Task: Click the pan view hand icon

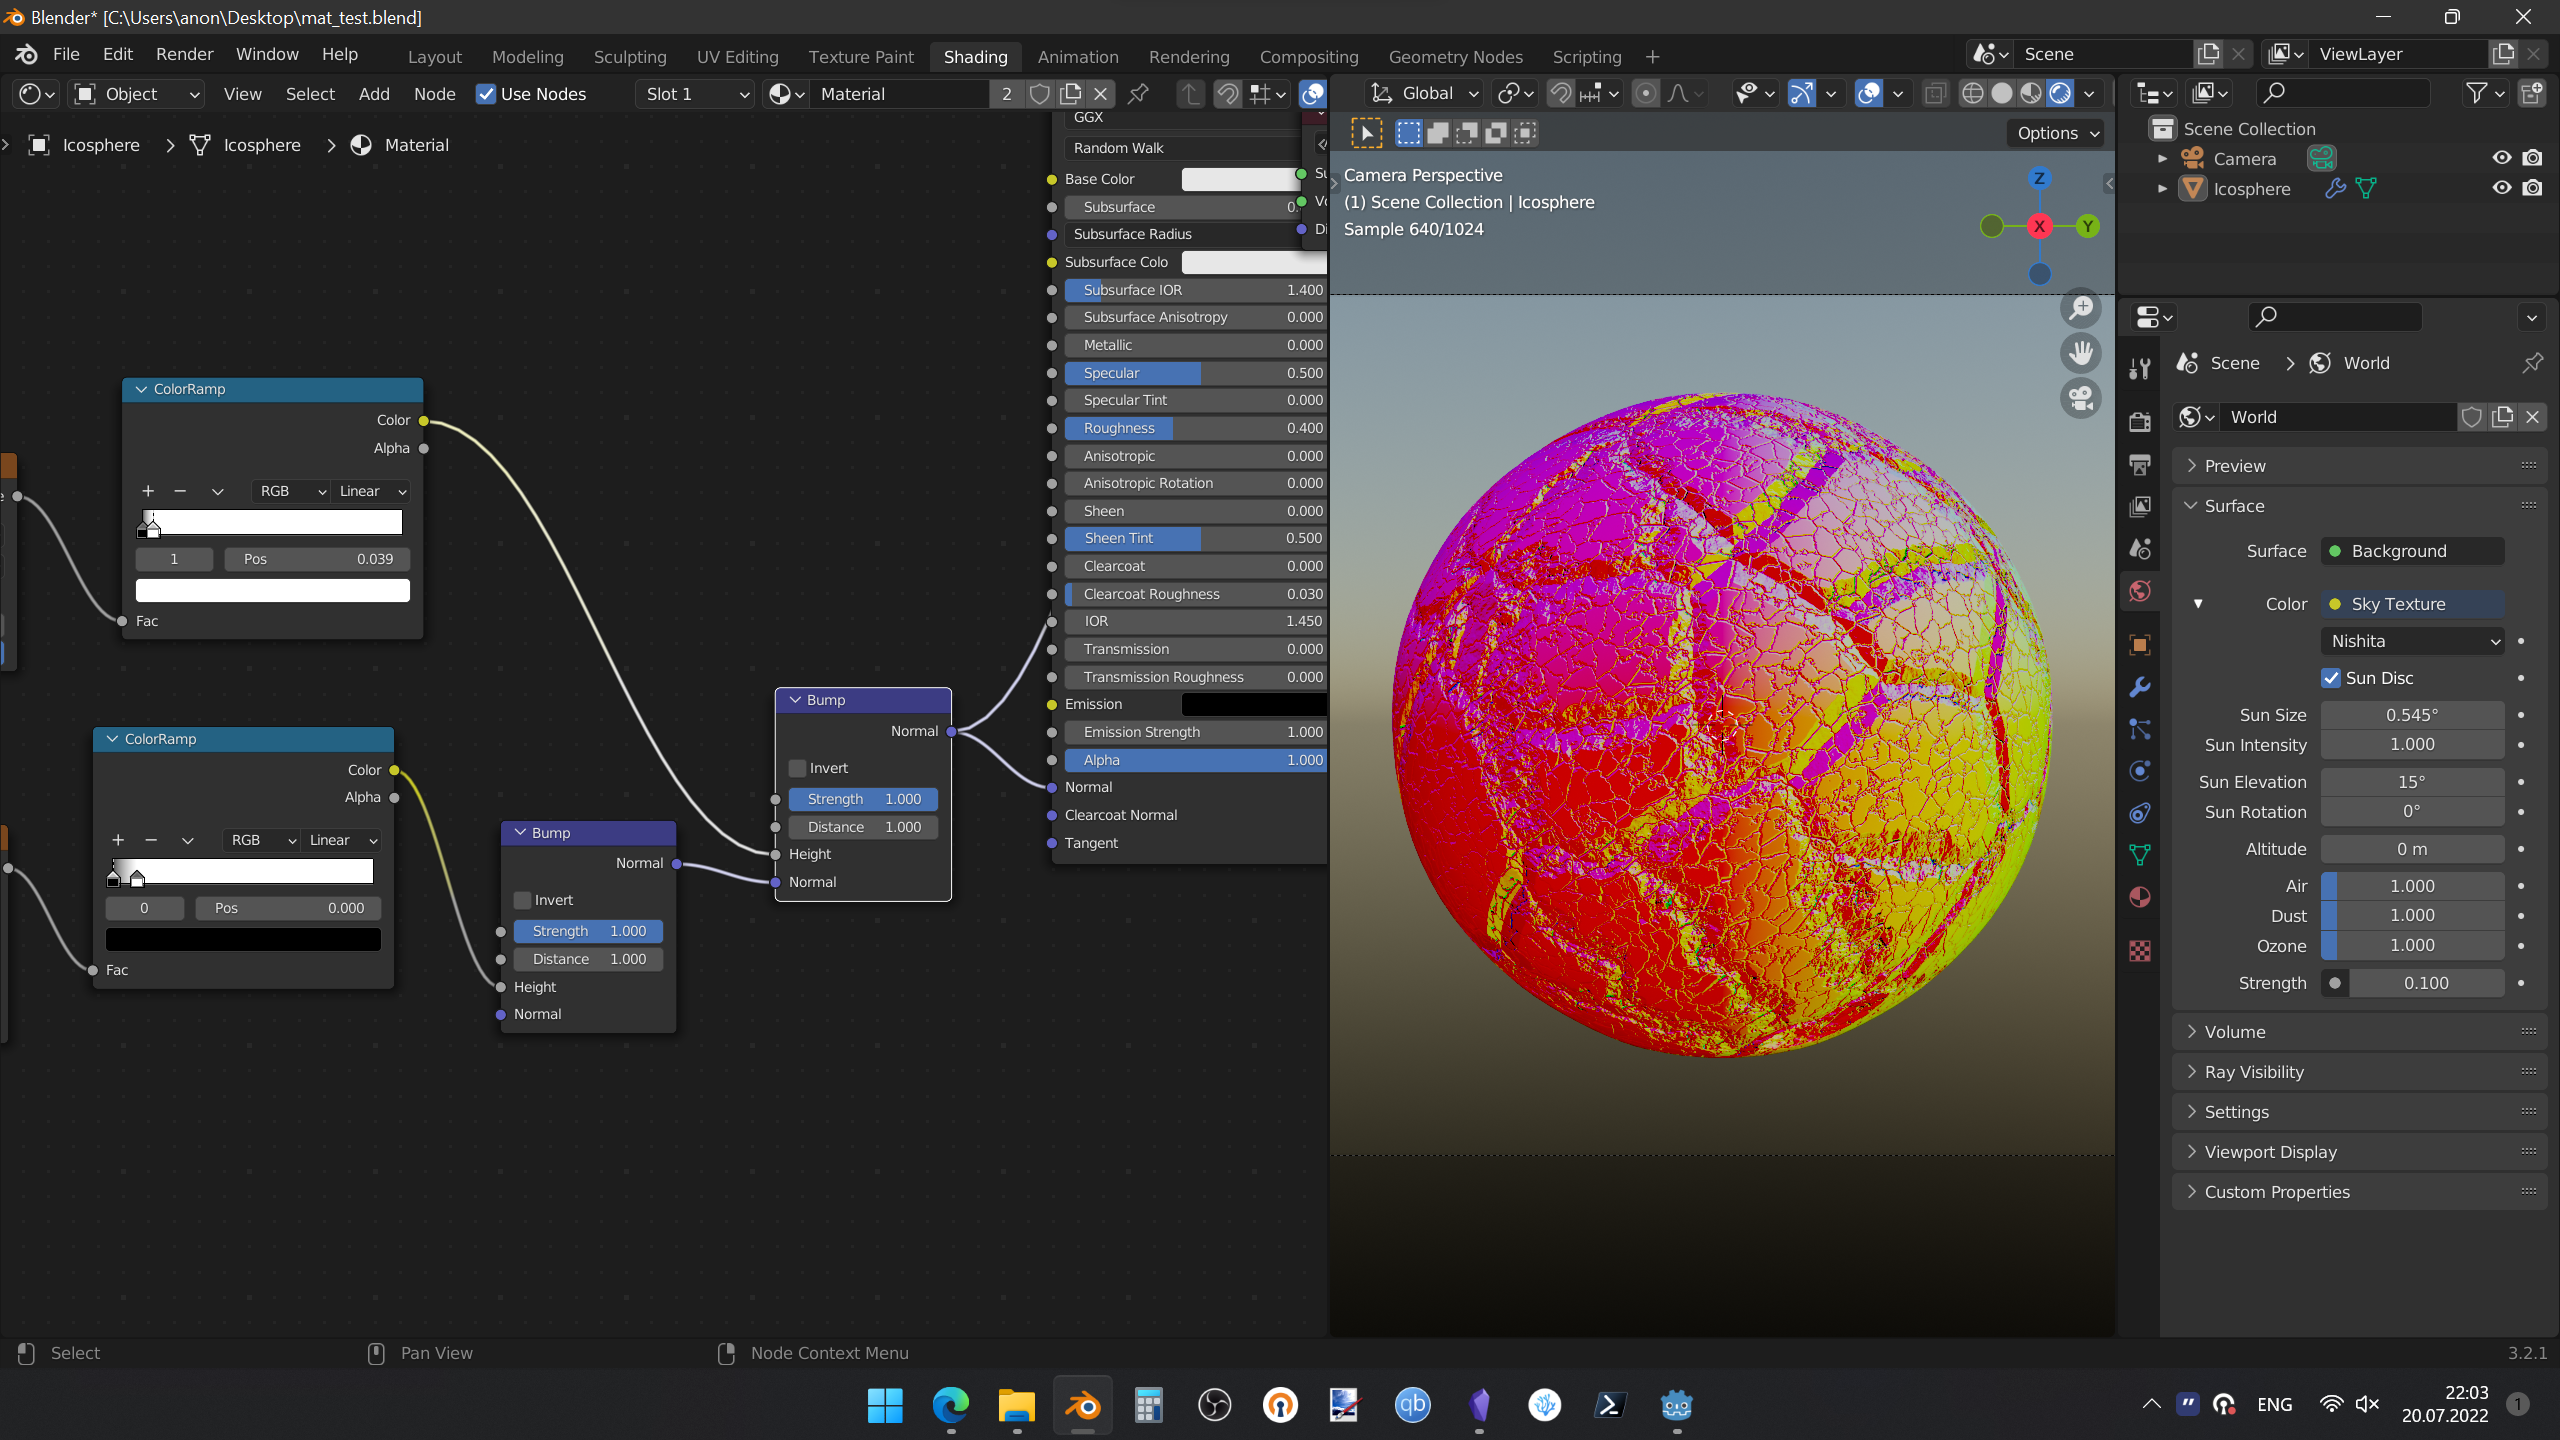Action: pyautogui.click(x=2081, y=353)
